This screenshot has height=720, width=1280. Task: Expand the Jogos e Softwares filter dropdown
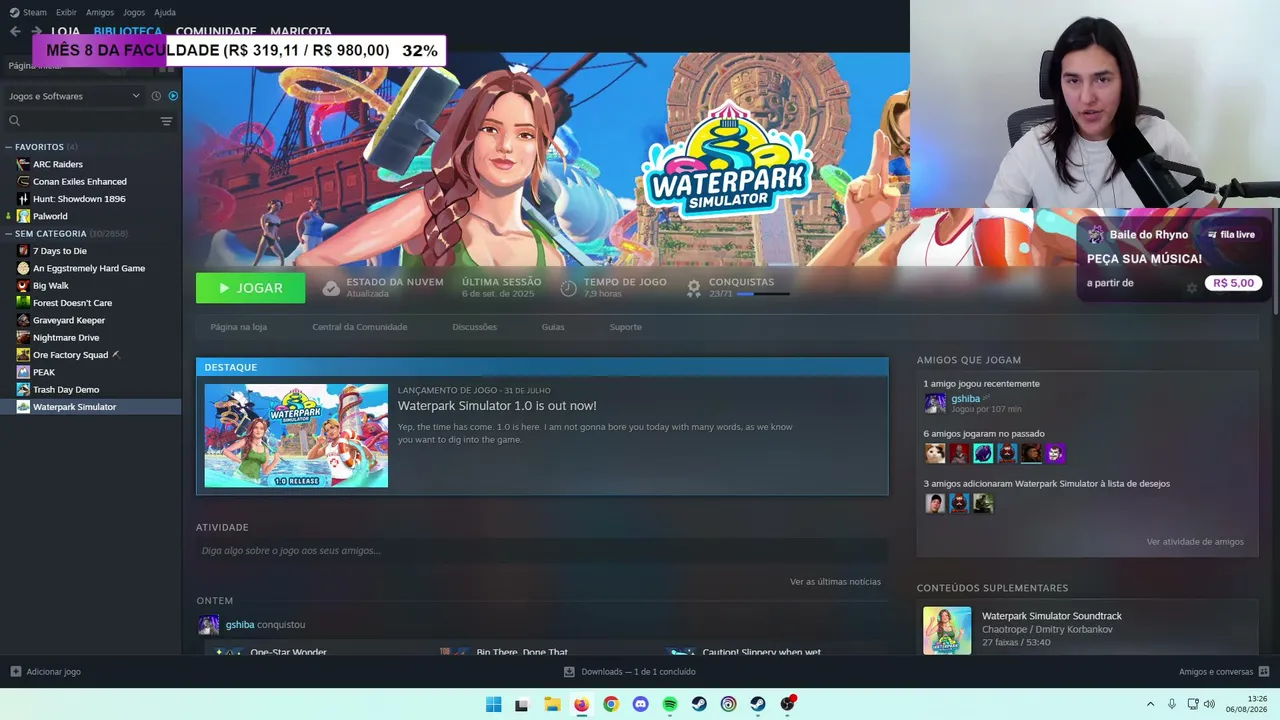(74, 96)
